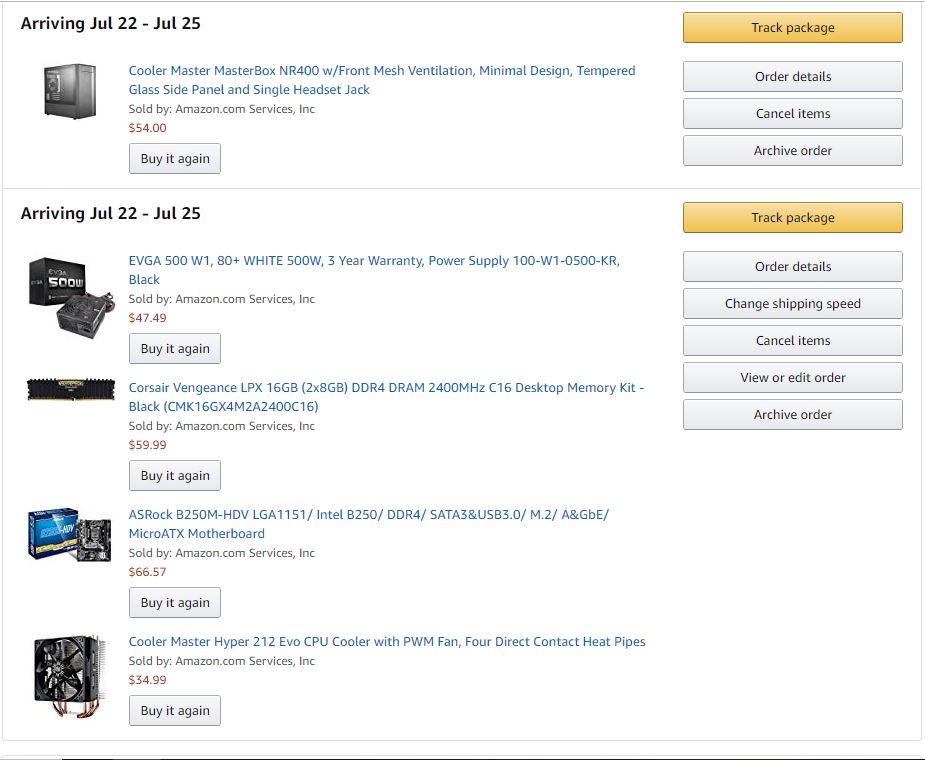Buy the Corsair Vengeance memory kit again
925x760 pixels.
coord(175,476)
